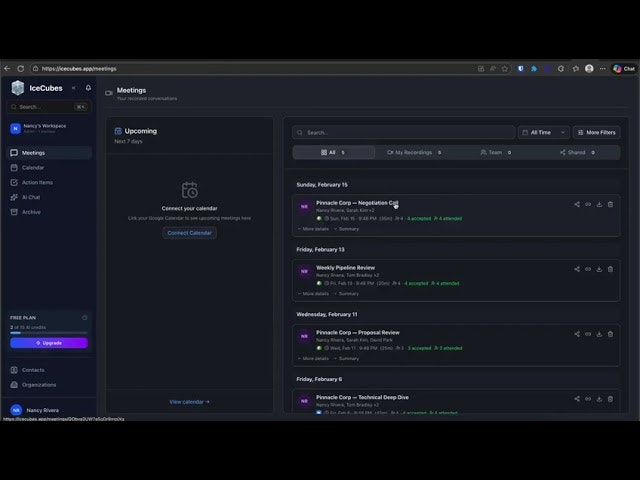Open the More Filters panel
Screen dimensions: 640x480
point(597,132)
